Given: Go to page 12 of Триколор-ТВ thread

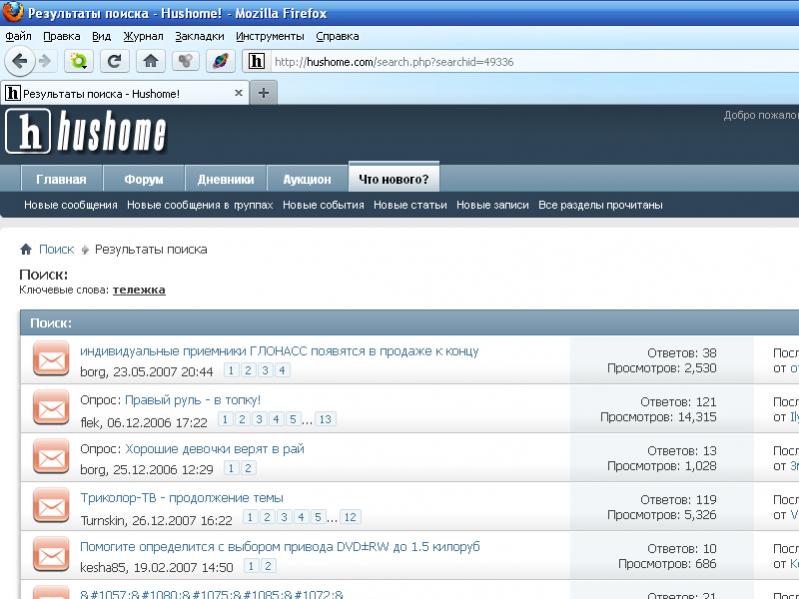Looking at the screenshot, I should click(350, 517).
